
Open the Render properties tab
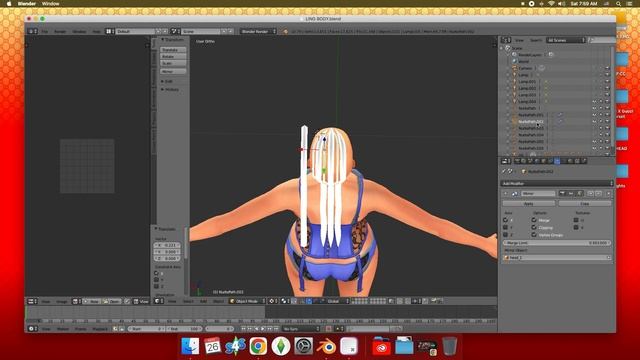click(517, 161)
